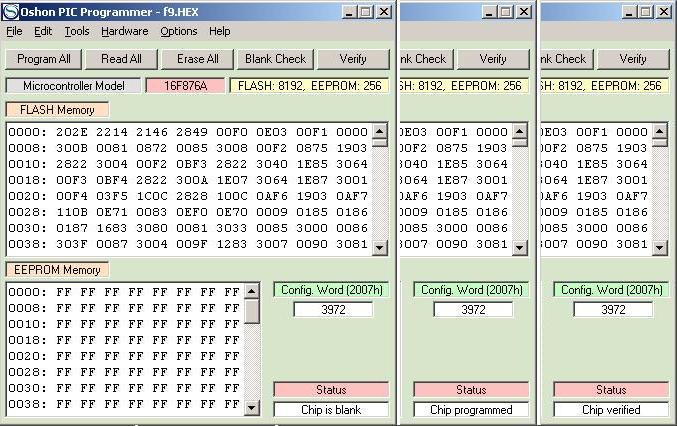Open the Tools menu

click(x=77, y=32)
